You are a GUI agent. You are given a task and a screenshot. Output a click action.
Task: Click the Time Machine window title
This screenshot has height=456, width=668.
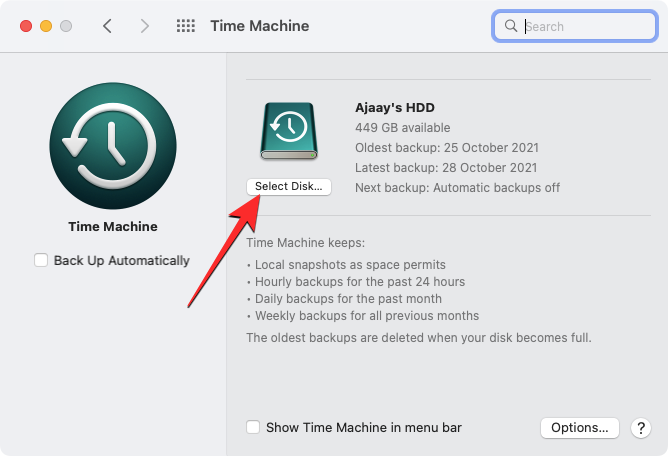coord(259,26)
